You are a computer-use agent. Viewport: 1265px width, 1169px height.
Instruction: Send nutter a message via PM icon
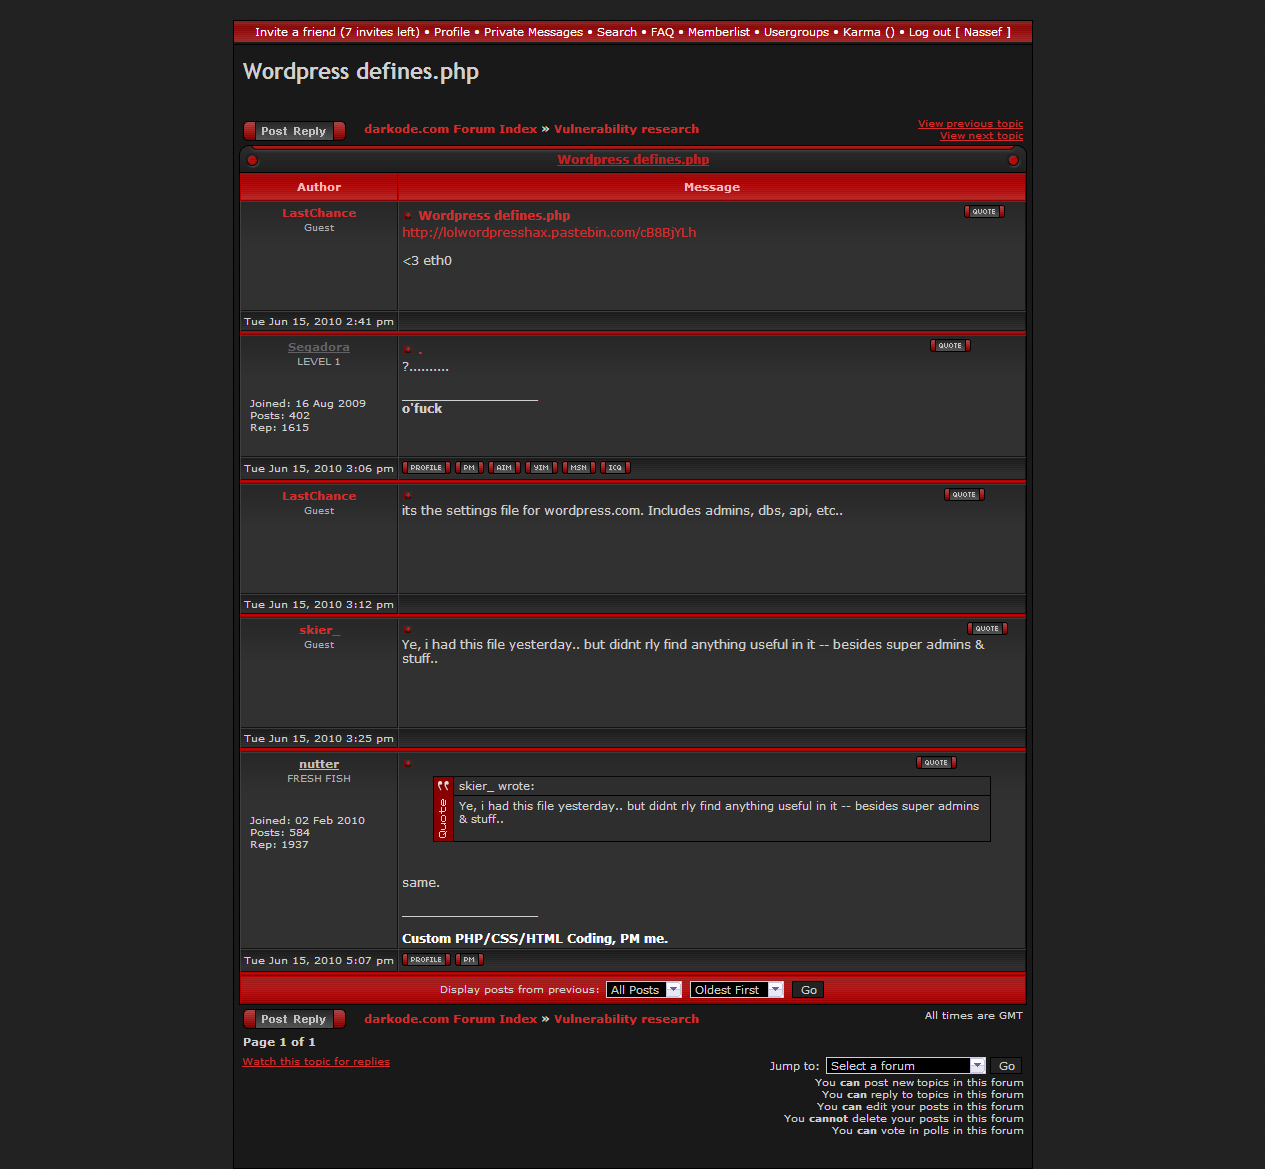coord(469,960)
